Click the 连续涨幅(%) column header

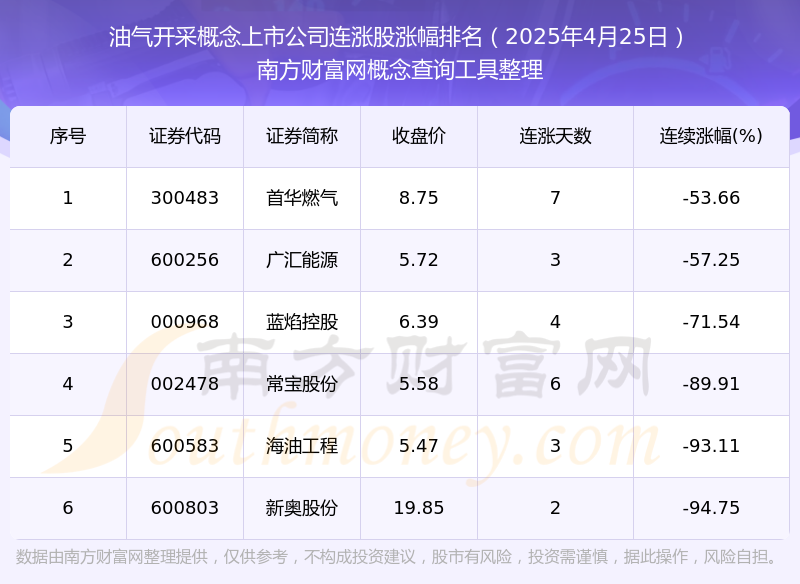711,136
